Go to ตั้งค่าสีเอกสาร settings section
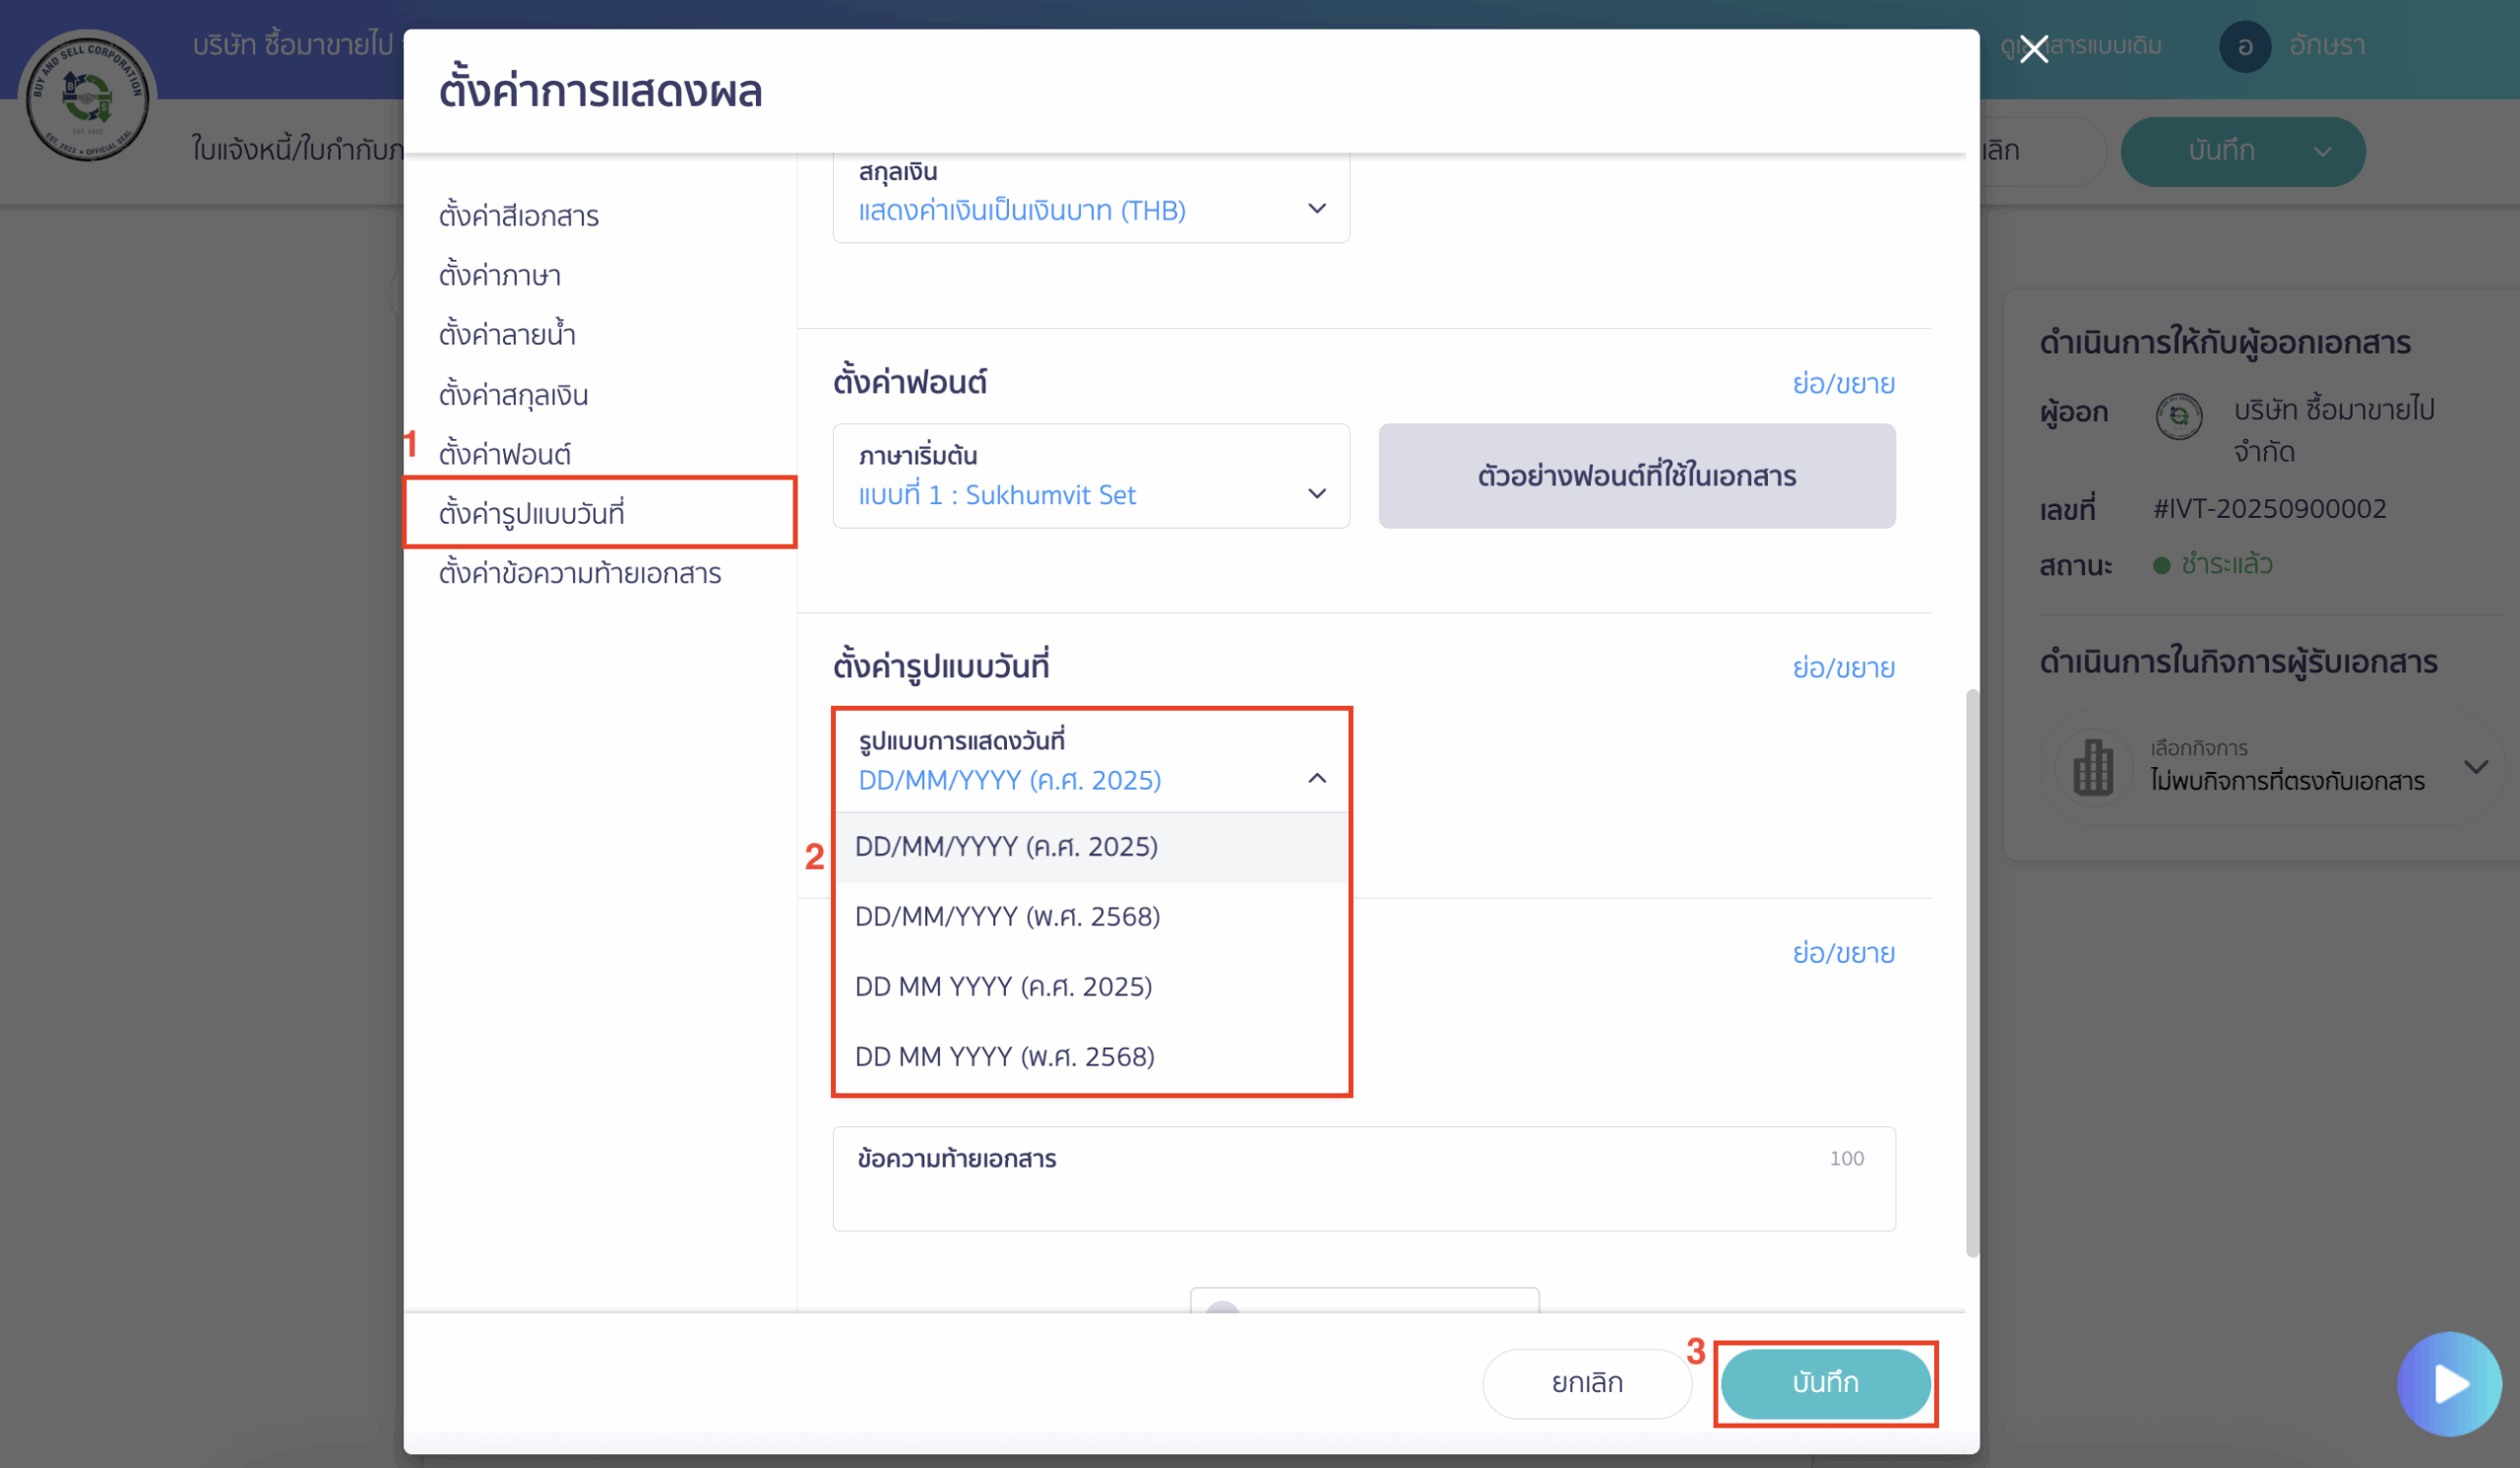 [520, 215]
